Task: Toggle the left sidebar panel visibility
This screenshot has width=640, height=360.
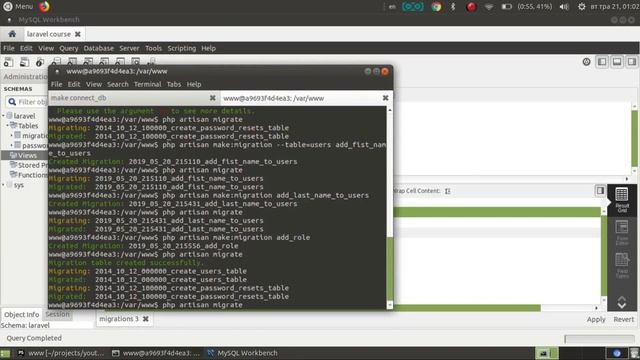Action: (x=602, y=62)
